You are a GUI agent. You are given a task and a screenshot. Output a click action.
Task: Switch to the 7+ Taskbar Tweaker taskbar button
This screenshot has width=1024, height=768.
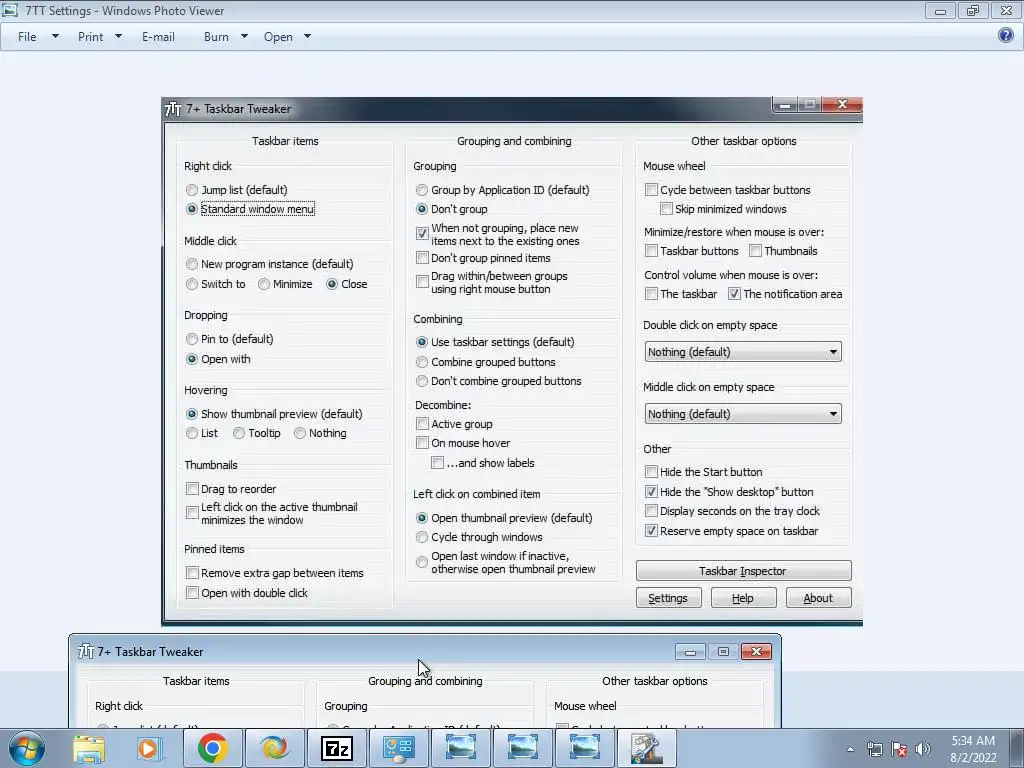(646, 748)
